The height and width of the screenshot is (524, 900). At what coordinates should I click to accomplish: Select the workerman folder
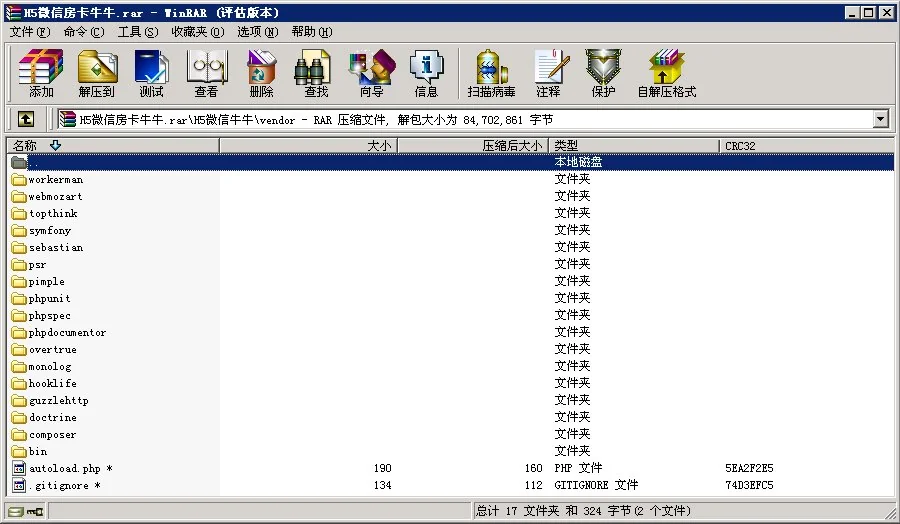point(55,180)
